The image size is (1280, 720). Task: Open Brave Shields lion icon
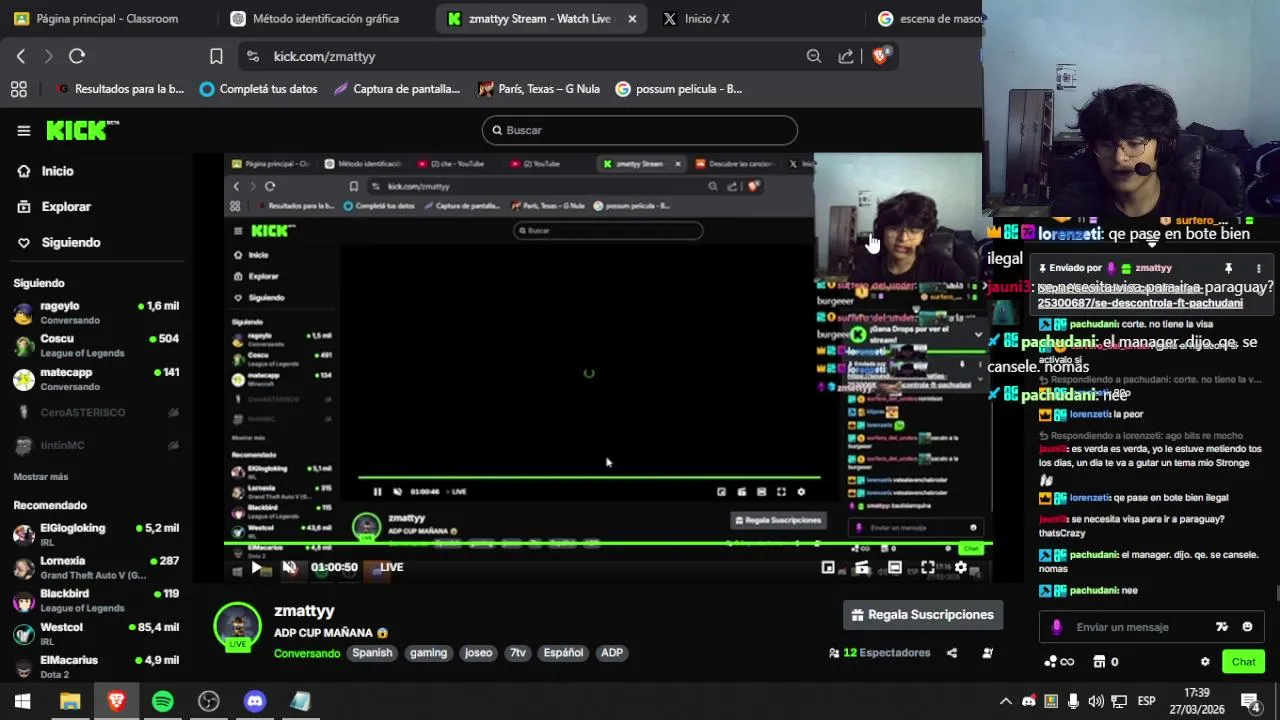(880, 56)
